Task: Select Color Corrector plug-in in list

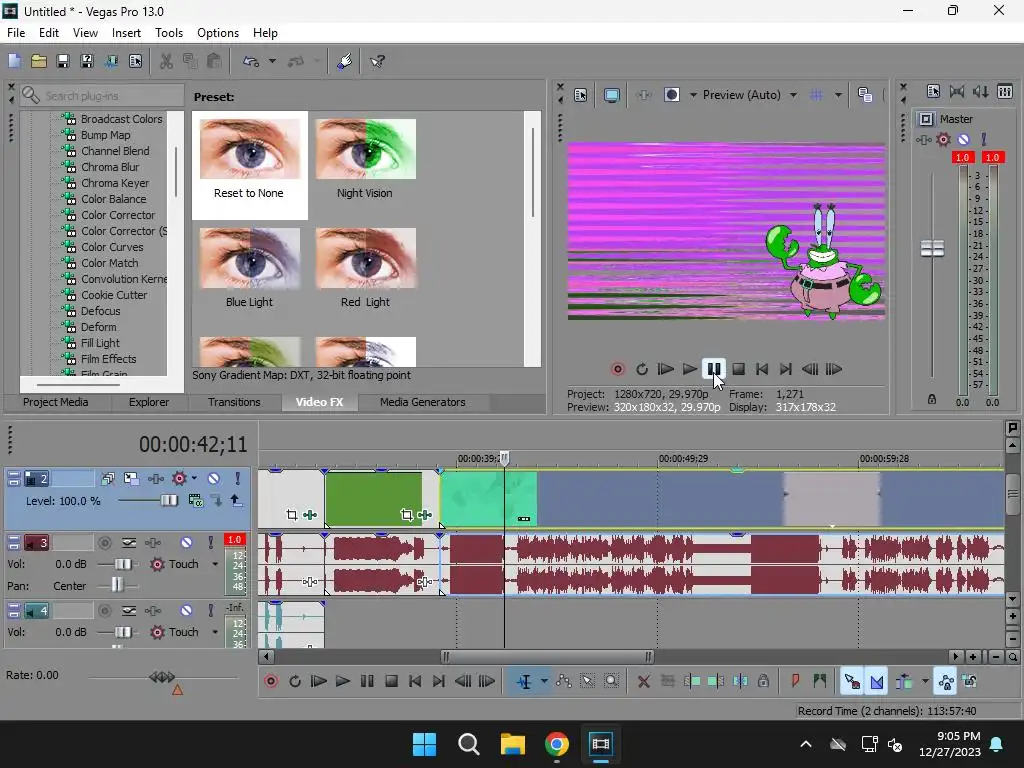Action: point(118,215)
